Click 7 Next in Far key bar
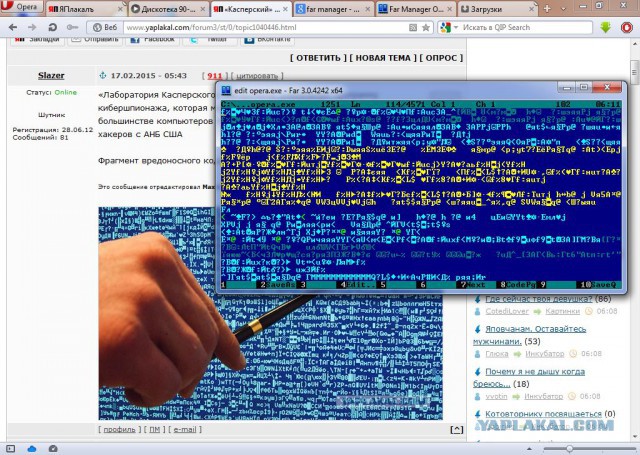 point(473,284)
